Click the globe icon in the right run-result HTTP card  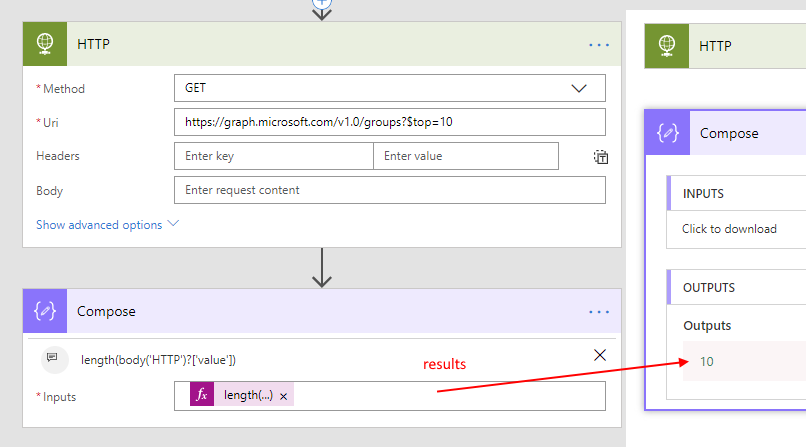pos(667,45)
